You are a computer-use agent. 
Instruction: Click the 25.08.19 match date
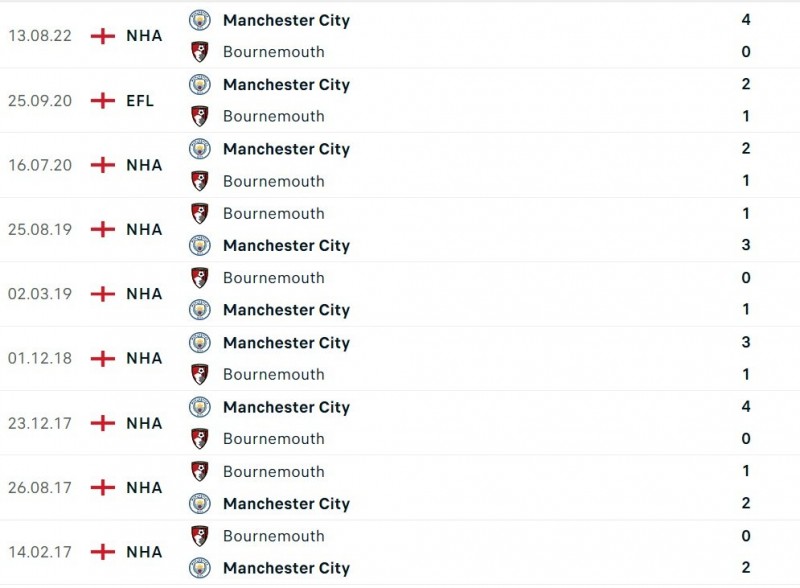tap(40, 229)
